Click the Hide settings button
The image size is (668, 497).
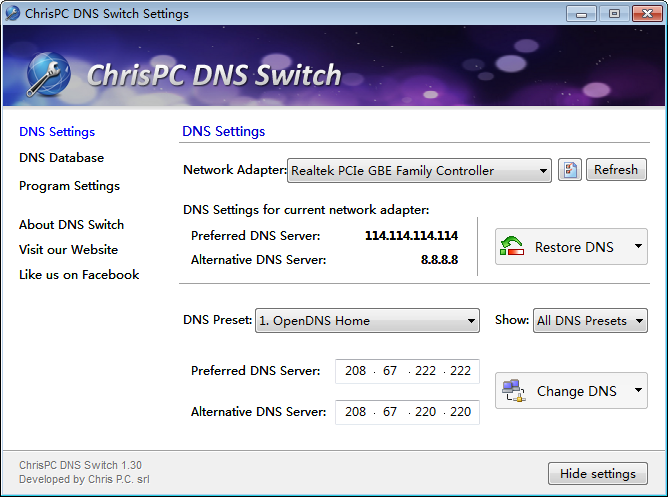(598, 474)
